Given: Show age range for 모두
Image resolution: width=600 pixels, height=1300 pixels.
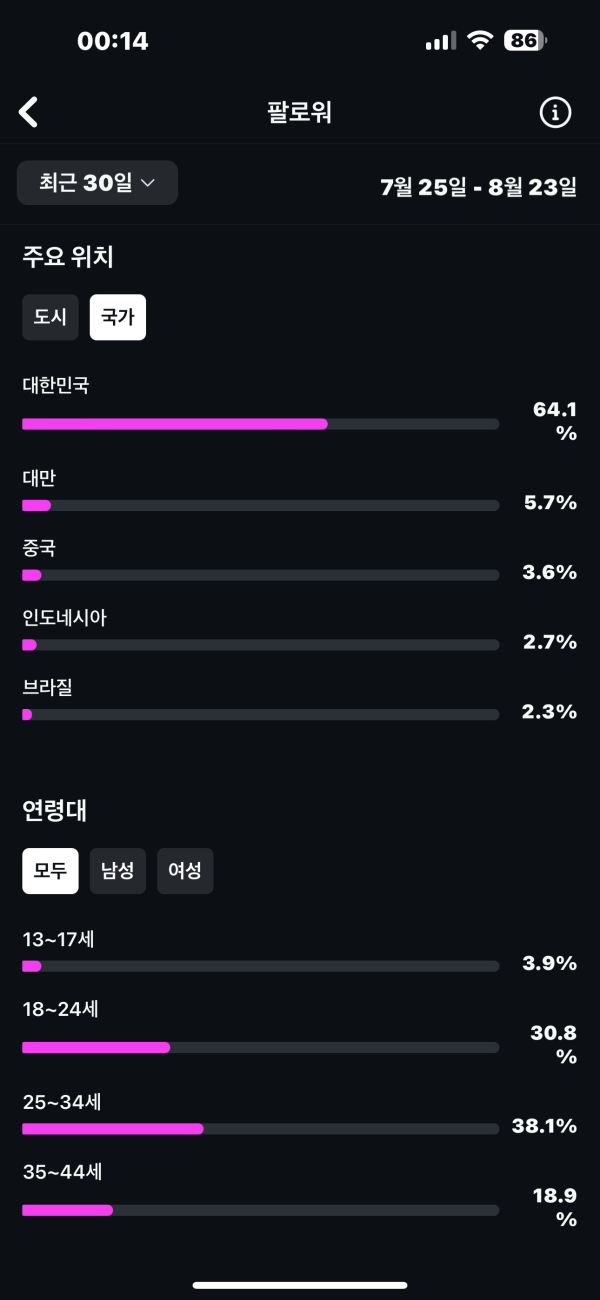Looking at the screenshot, I should [50, 871].
